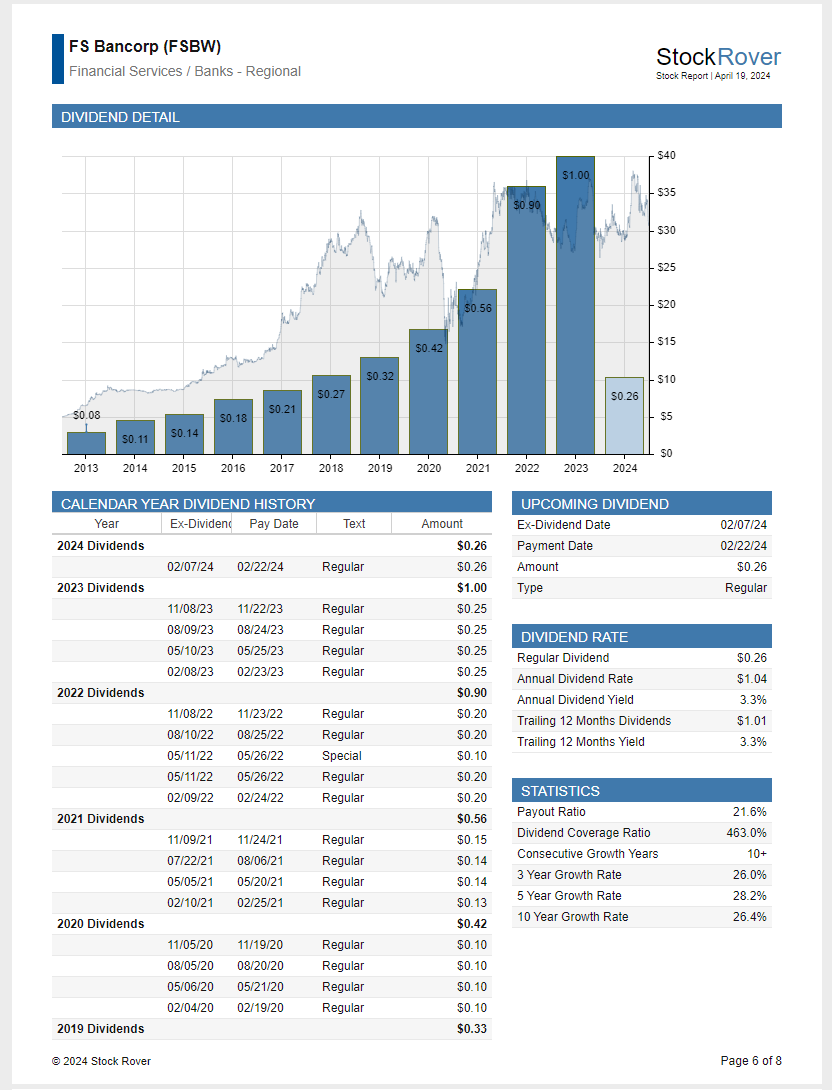The width and height of the screenshot is (832, 1090).
Task: Click the Payment Date value 02/22/24 in Upcoming Dividend
Action: [744, 546]
